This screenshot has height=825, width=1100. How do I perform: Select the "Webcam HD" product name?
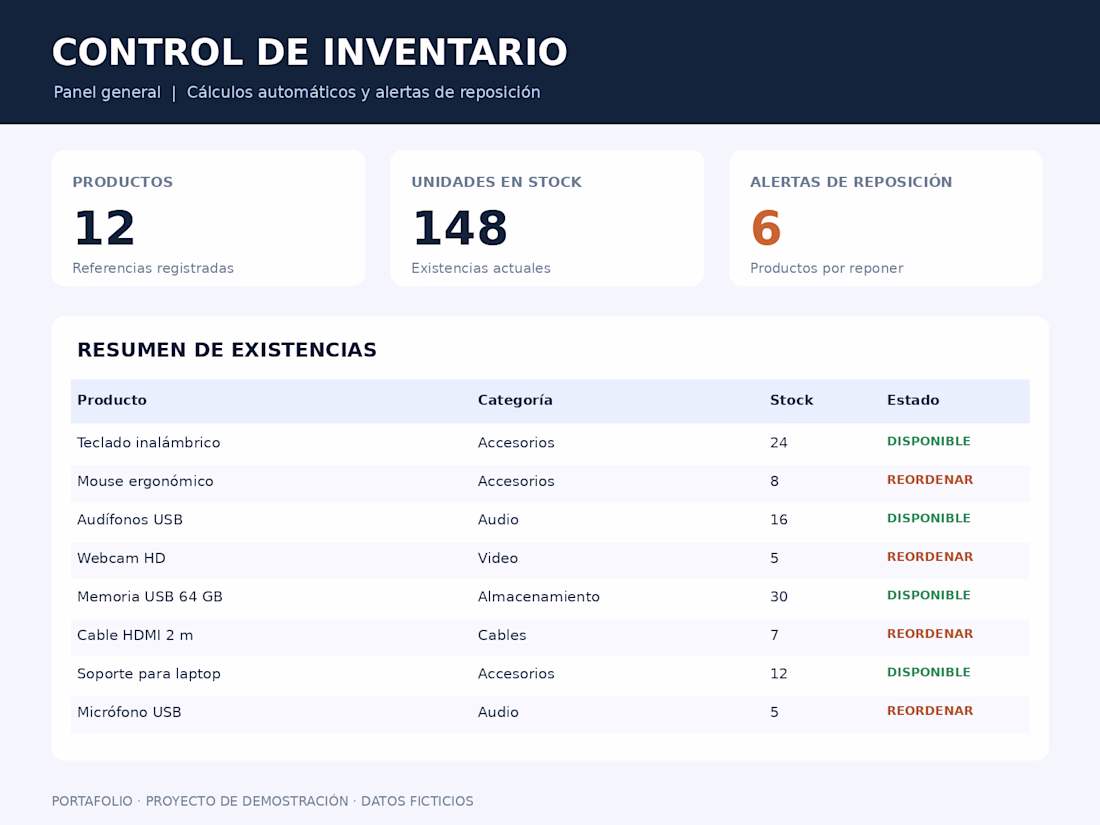coord(121,558)
